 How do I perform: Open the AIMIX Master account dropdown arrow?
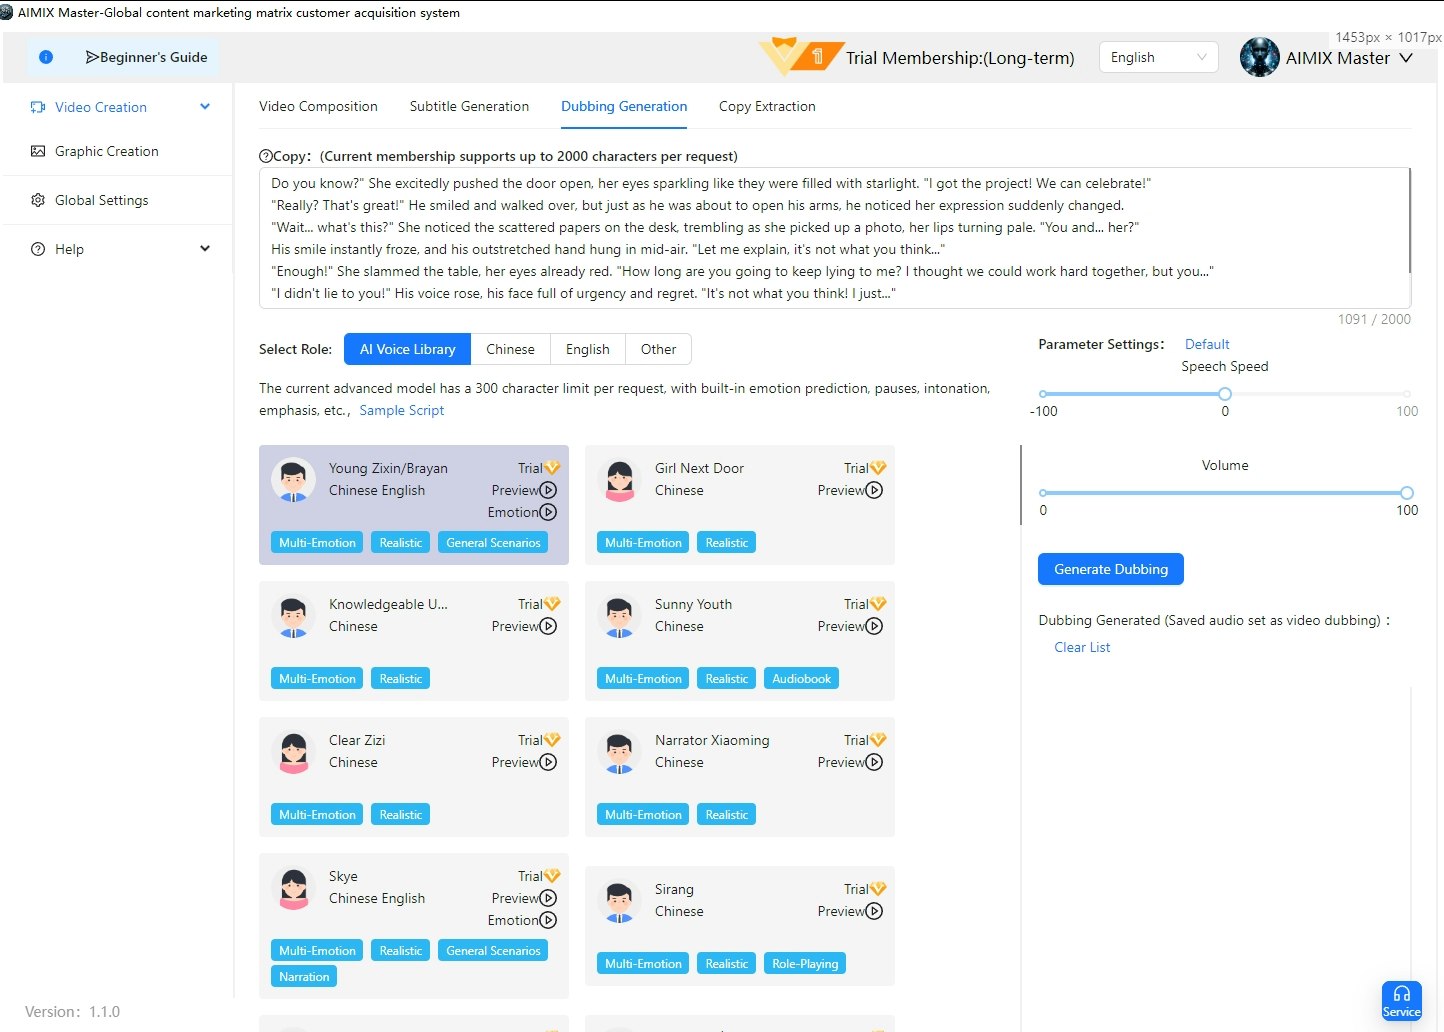coord(1406,58)
